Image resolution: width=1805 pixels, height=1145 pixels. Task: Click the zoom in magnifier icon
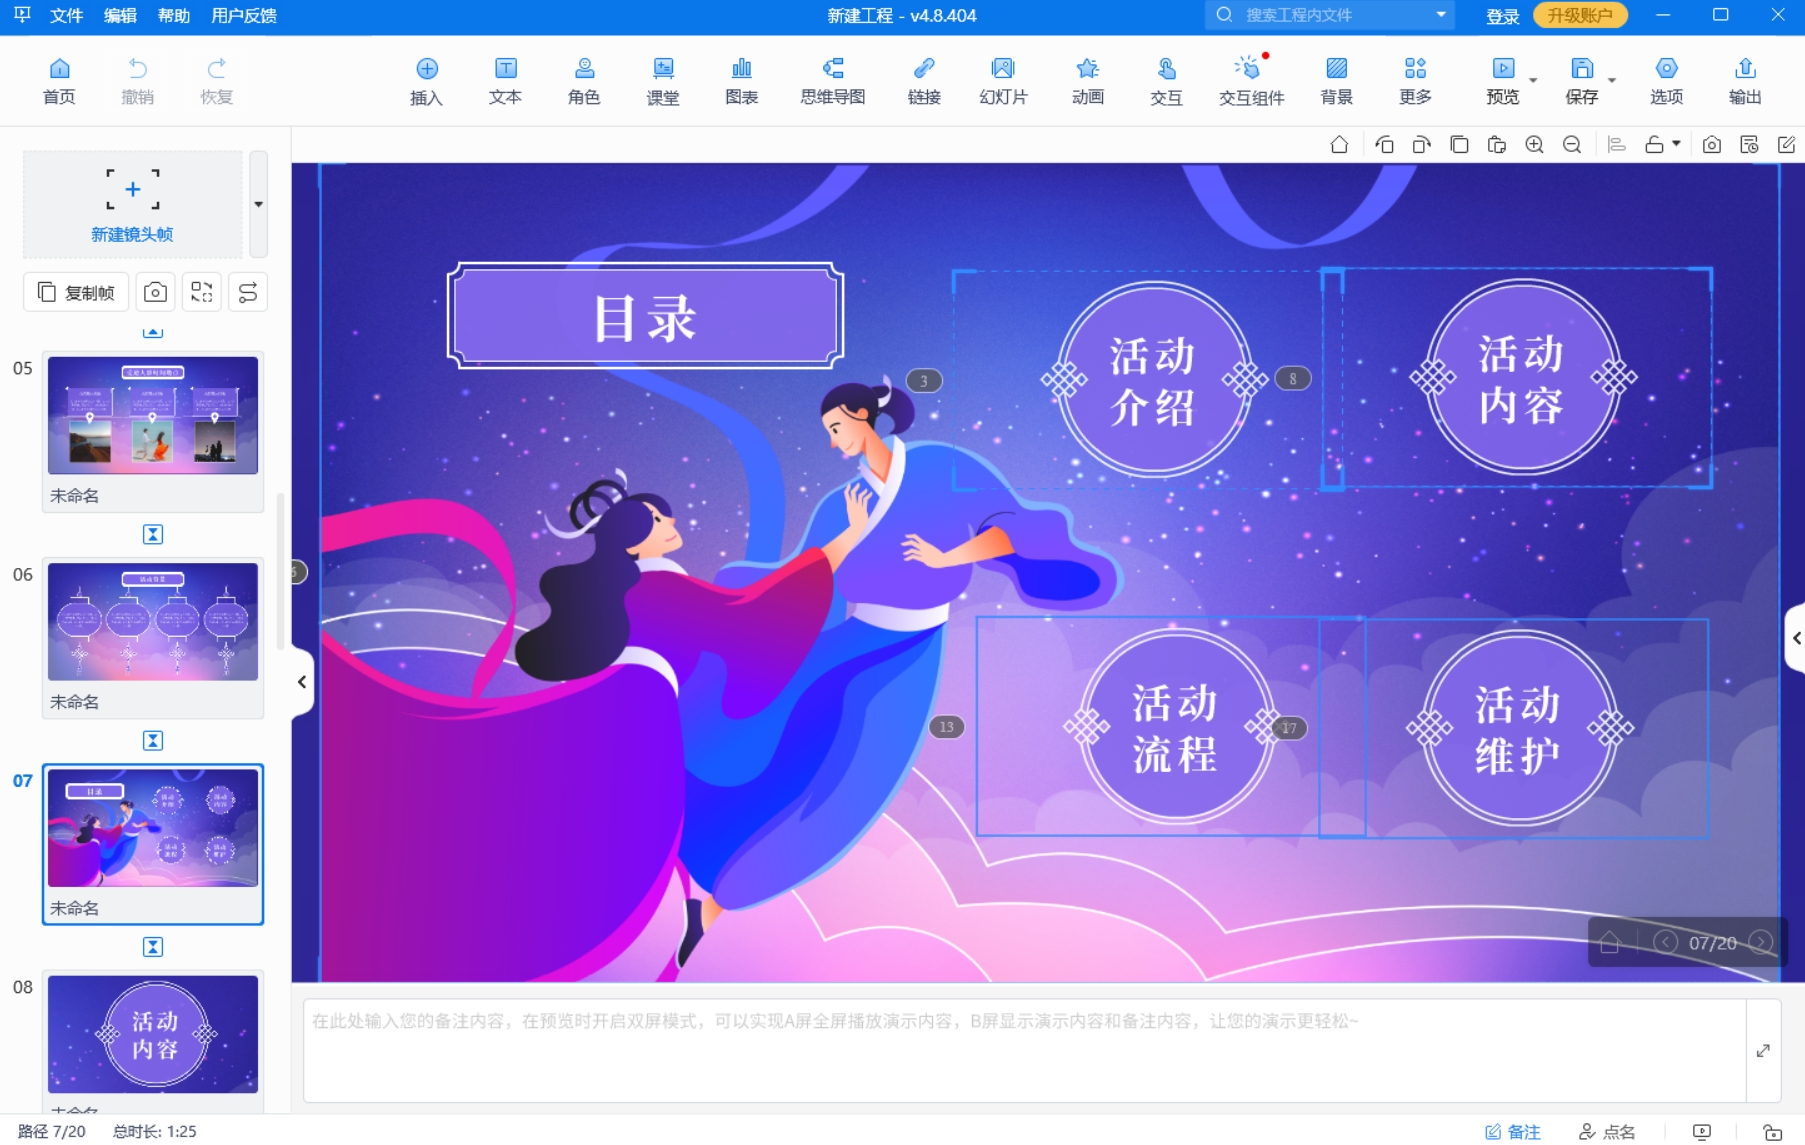pos(1534,145)
